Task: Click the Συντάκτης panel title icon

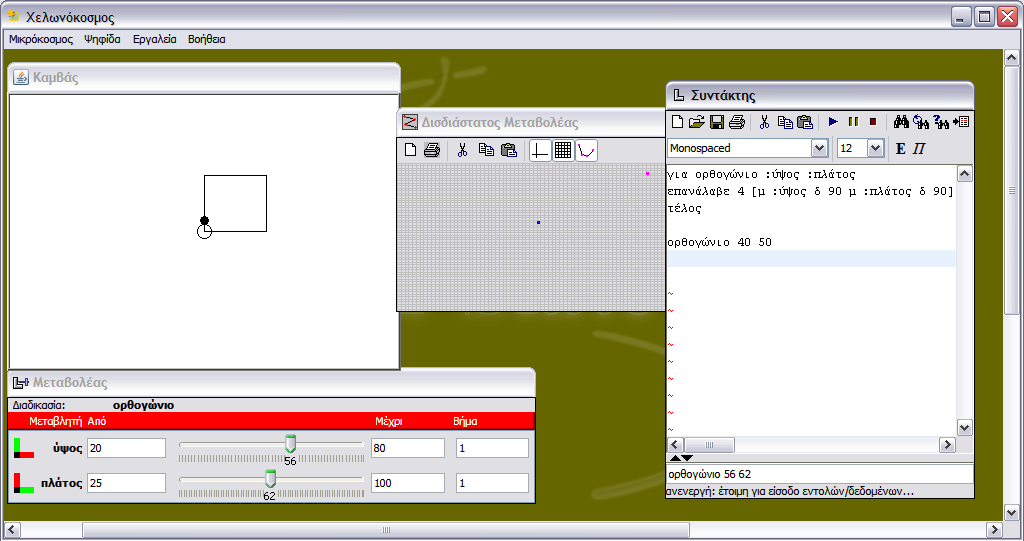Action: pyautogui.click(x=679, y=95)
